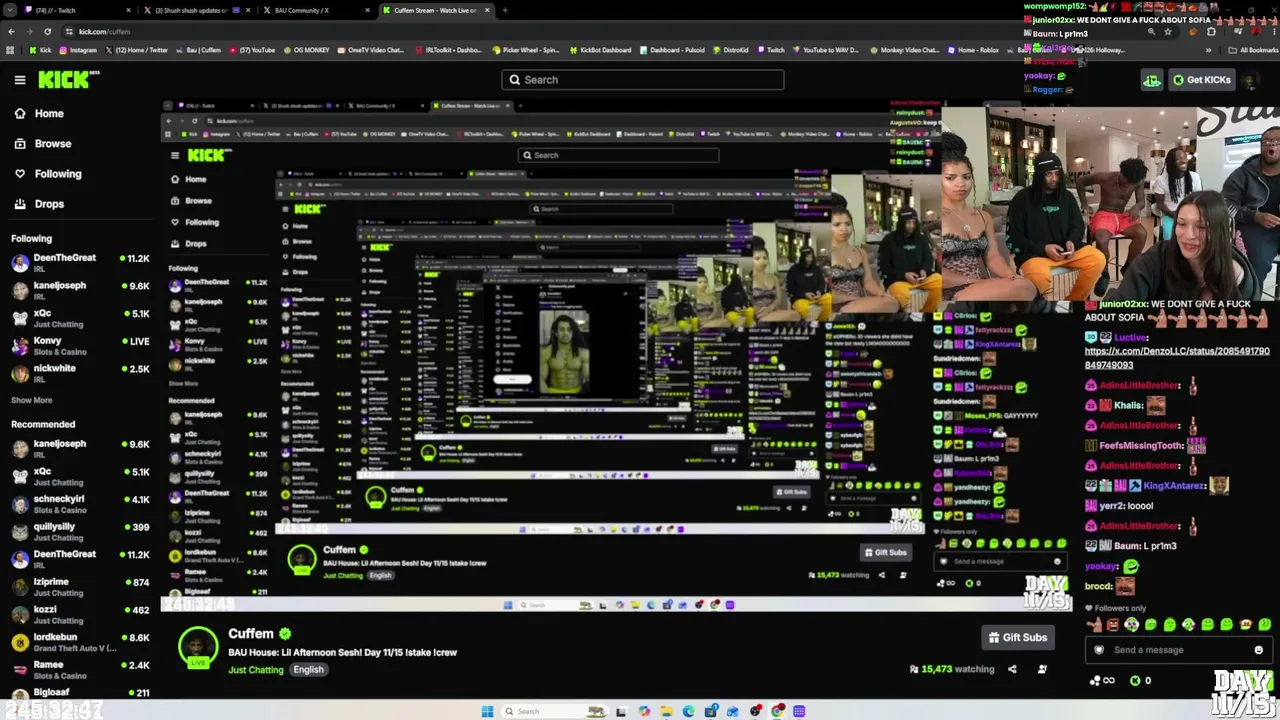
Task: Open Copilot from the taskbar
Action: (643, 711)
